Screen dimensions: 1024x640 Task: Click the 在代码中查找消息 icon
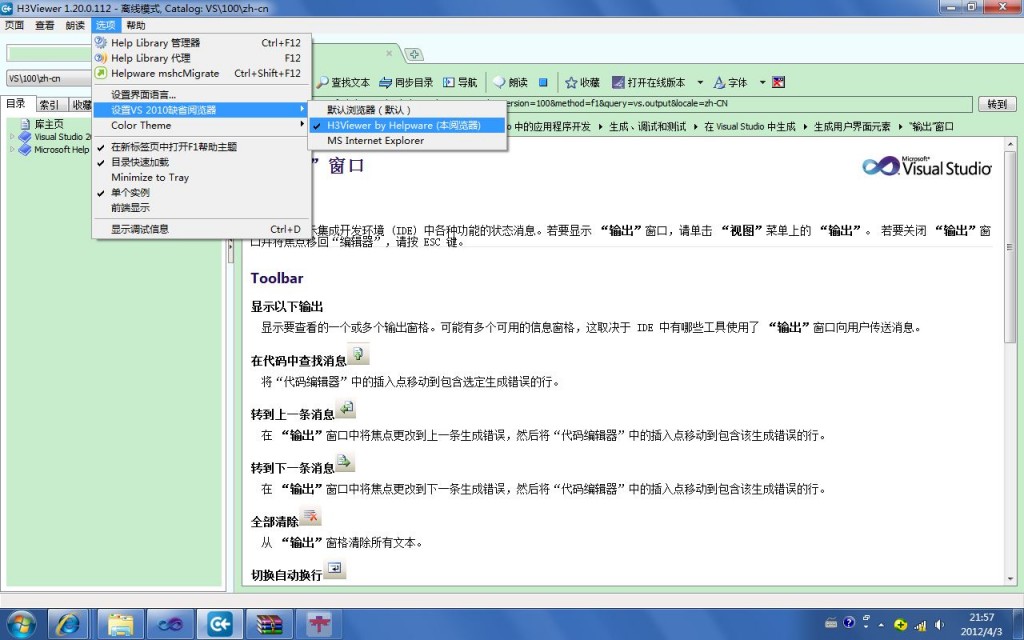(x=358, y=354)
